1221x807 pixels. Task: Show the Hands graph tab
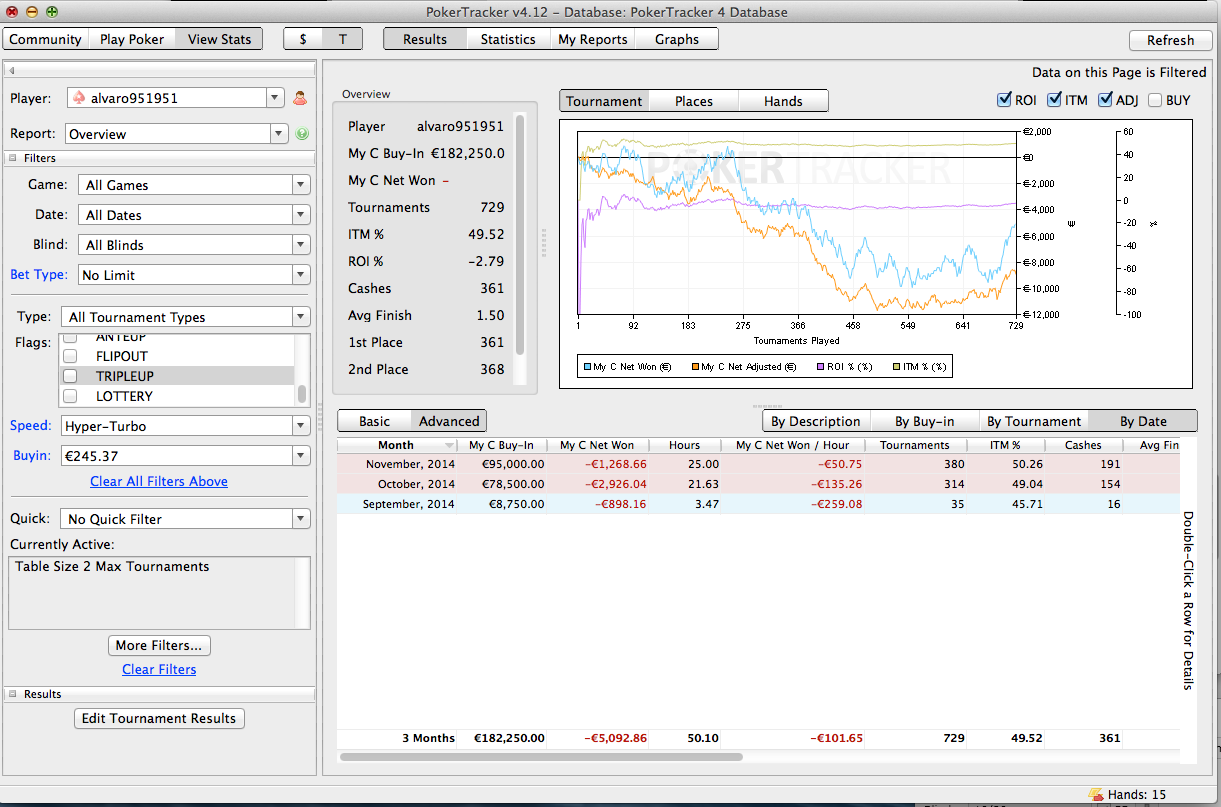click(x=783, y=101)
